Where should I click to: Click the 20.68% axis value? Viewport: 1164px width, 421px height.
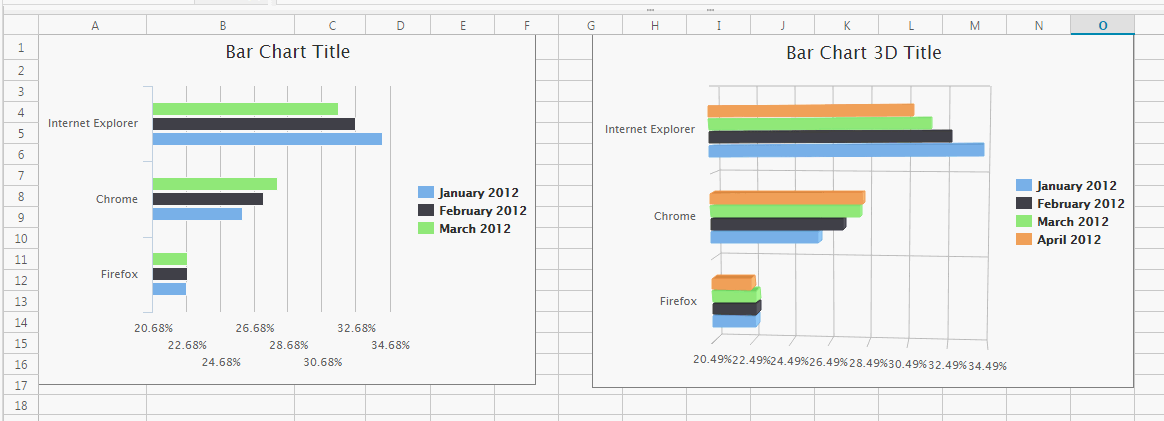point(153,327)
